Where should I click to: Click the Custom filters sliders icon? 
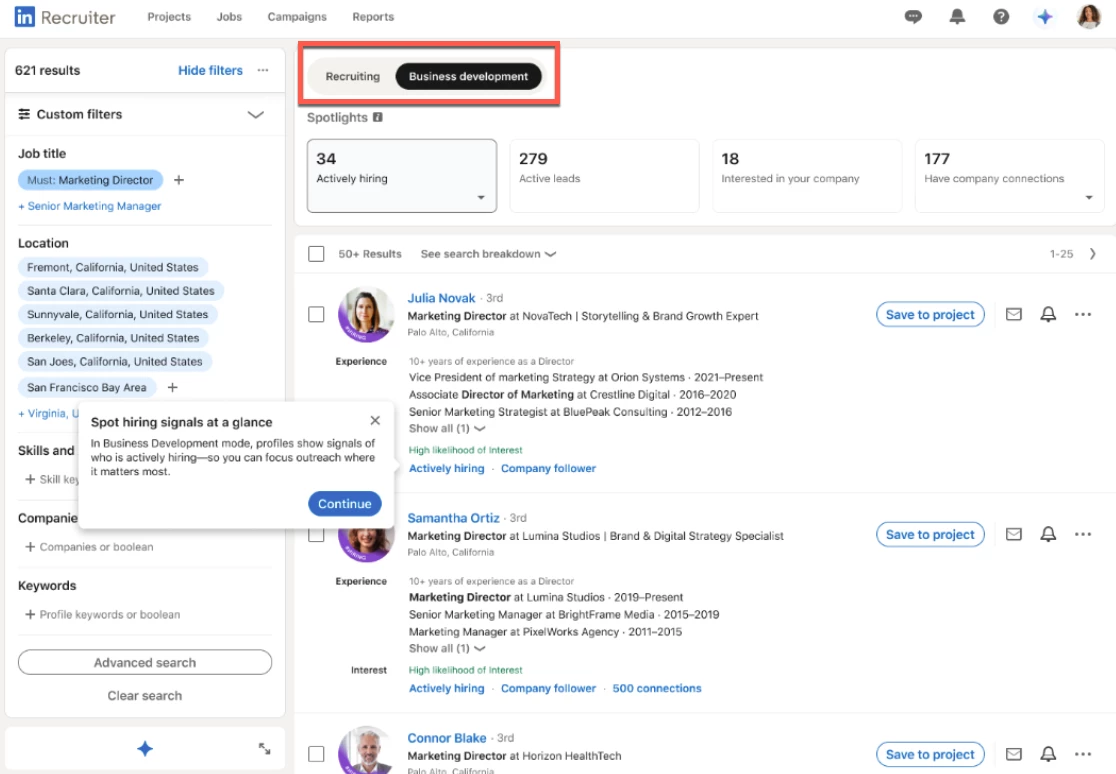(24, 114)
